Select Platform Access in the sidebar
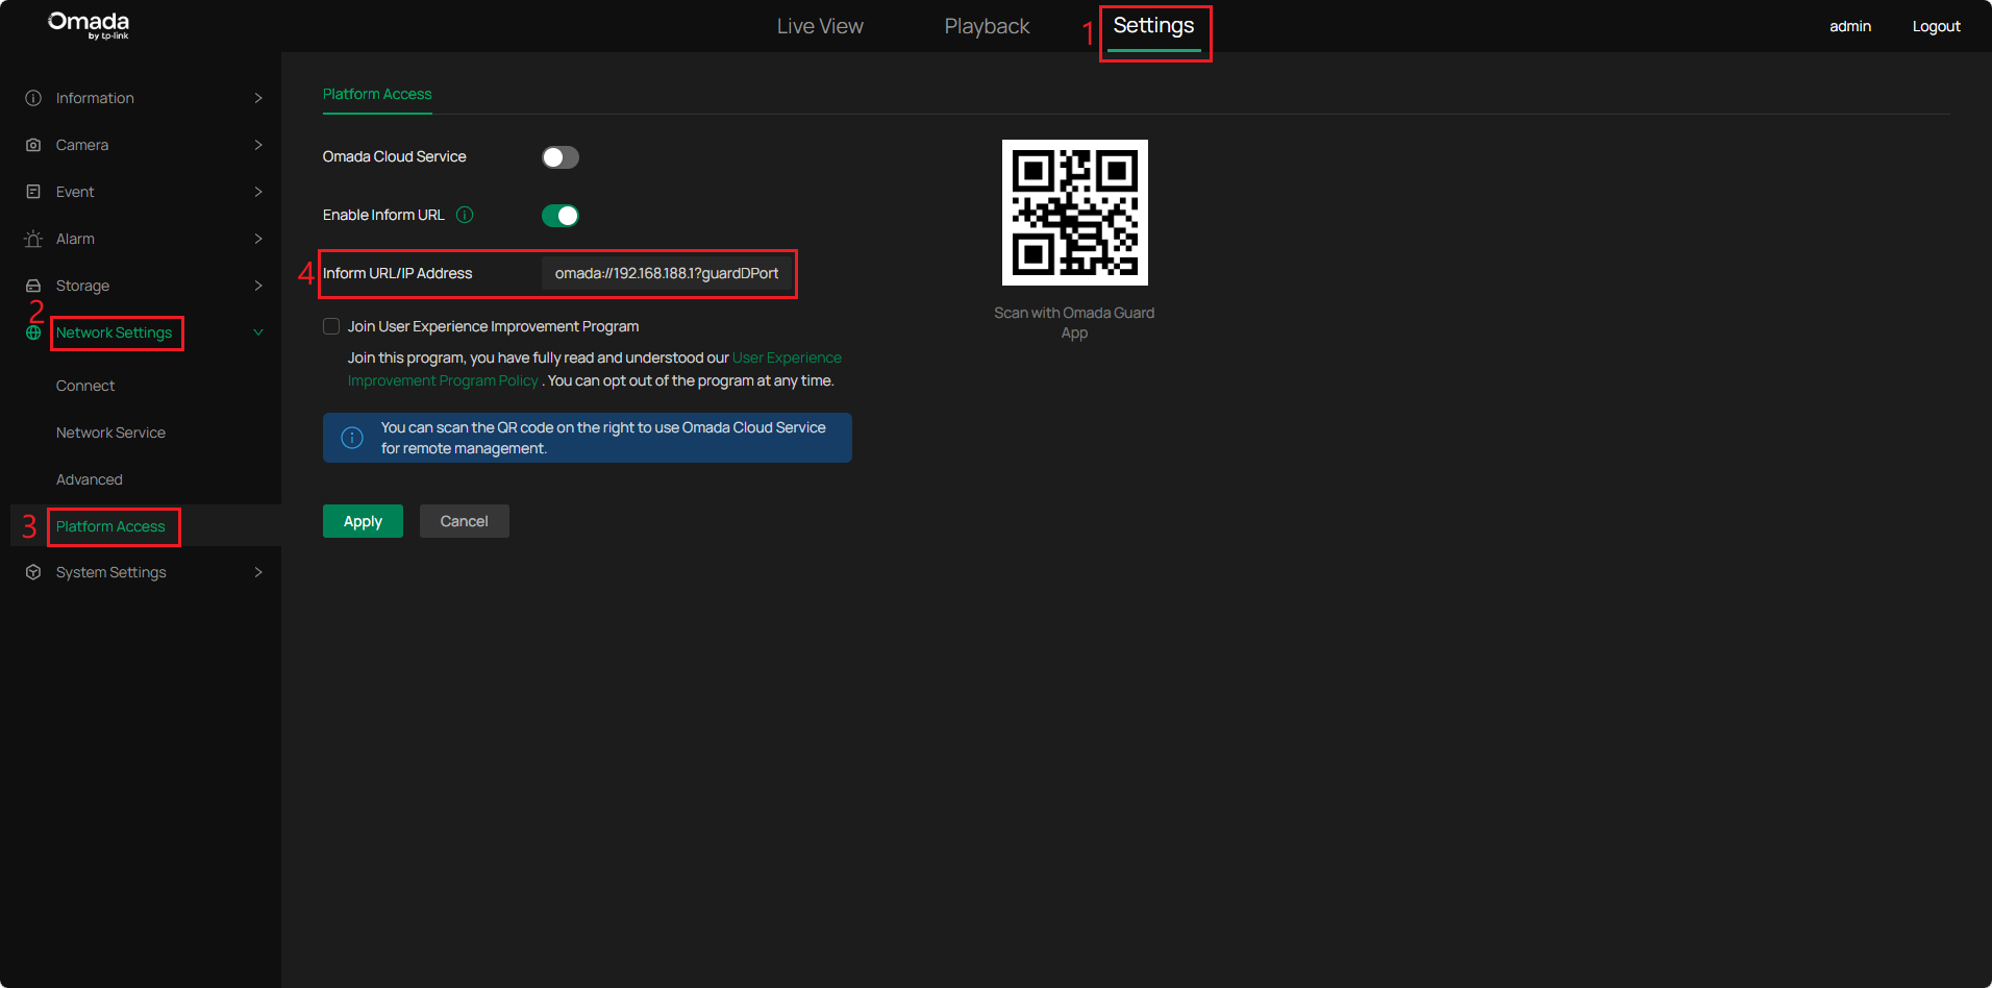This screenshot has height=988, width=1992. [110, 526]
